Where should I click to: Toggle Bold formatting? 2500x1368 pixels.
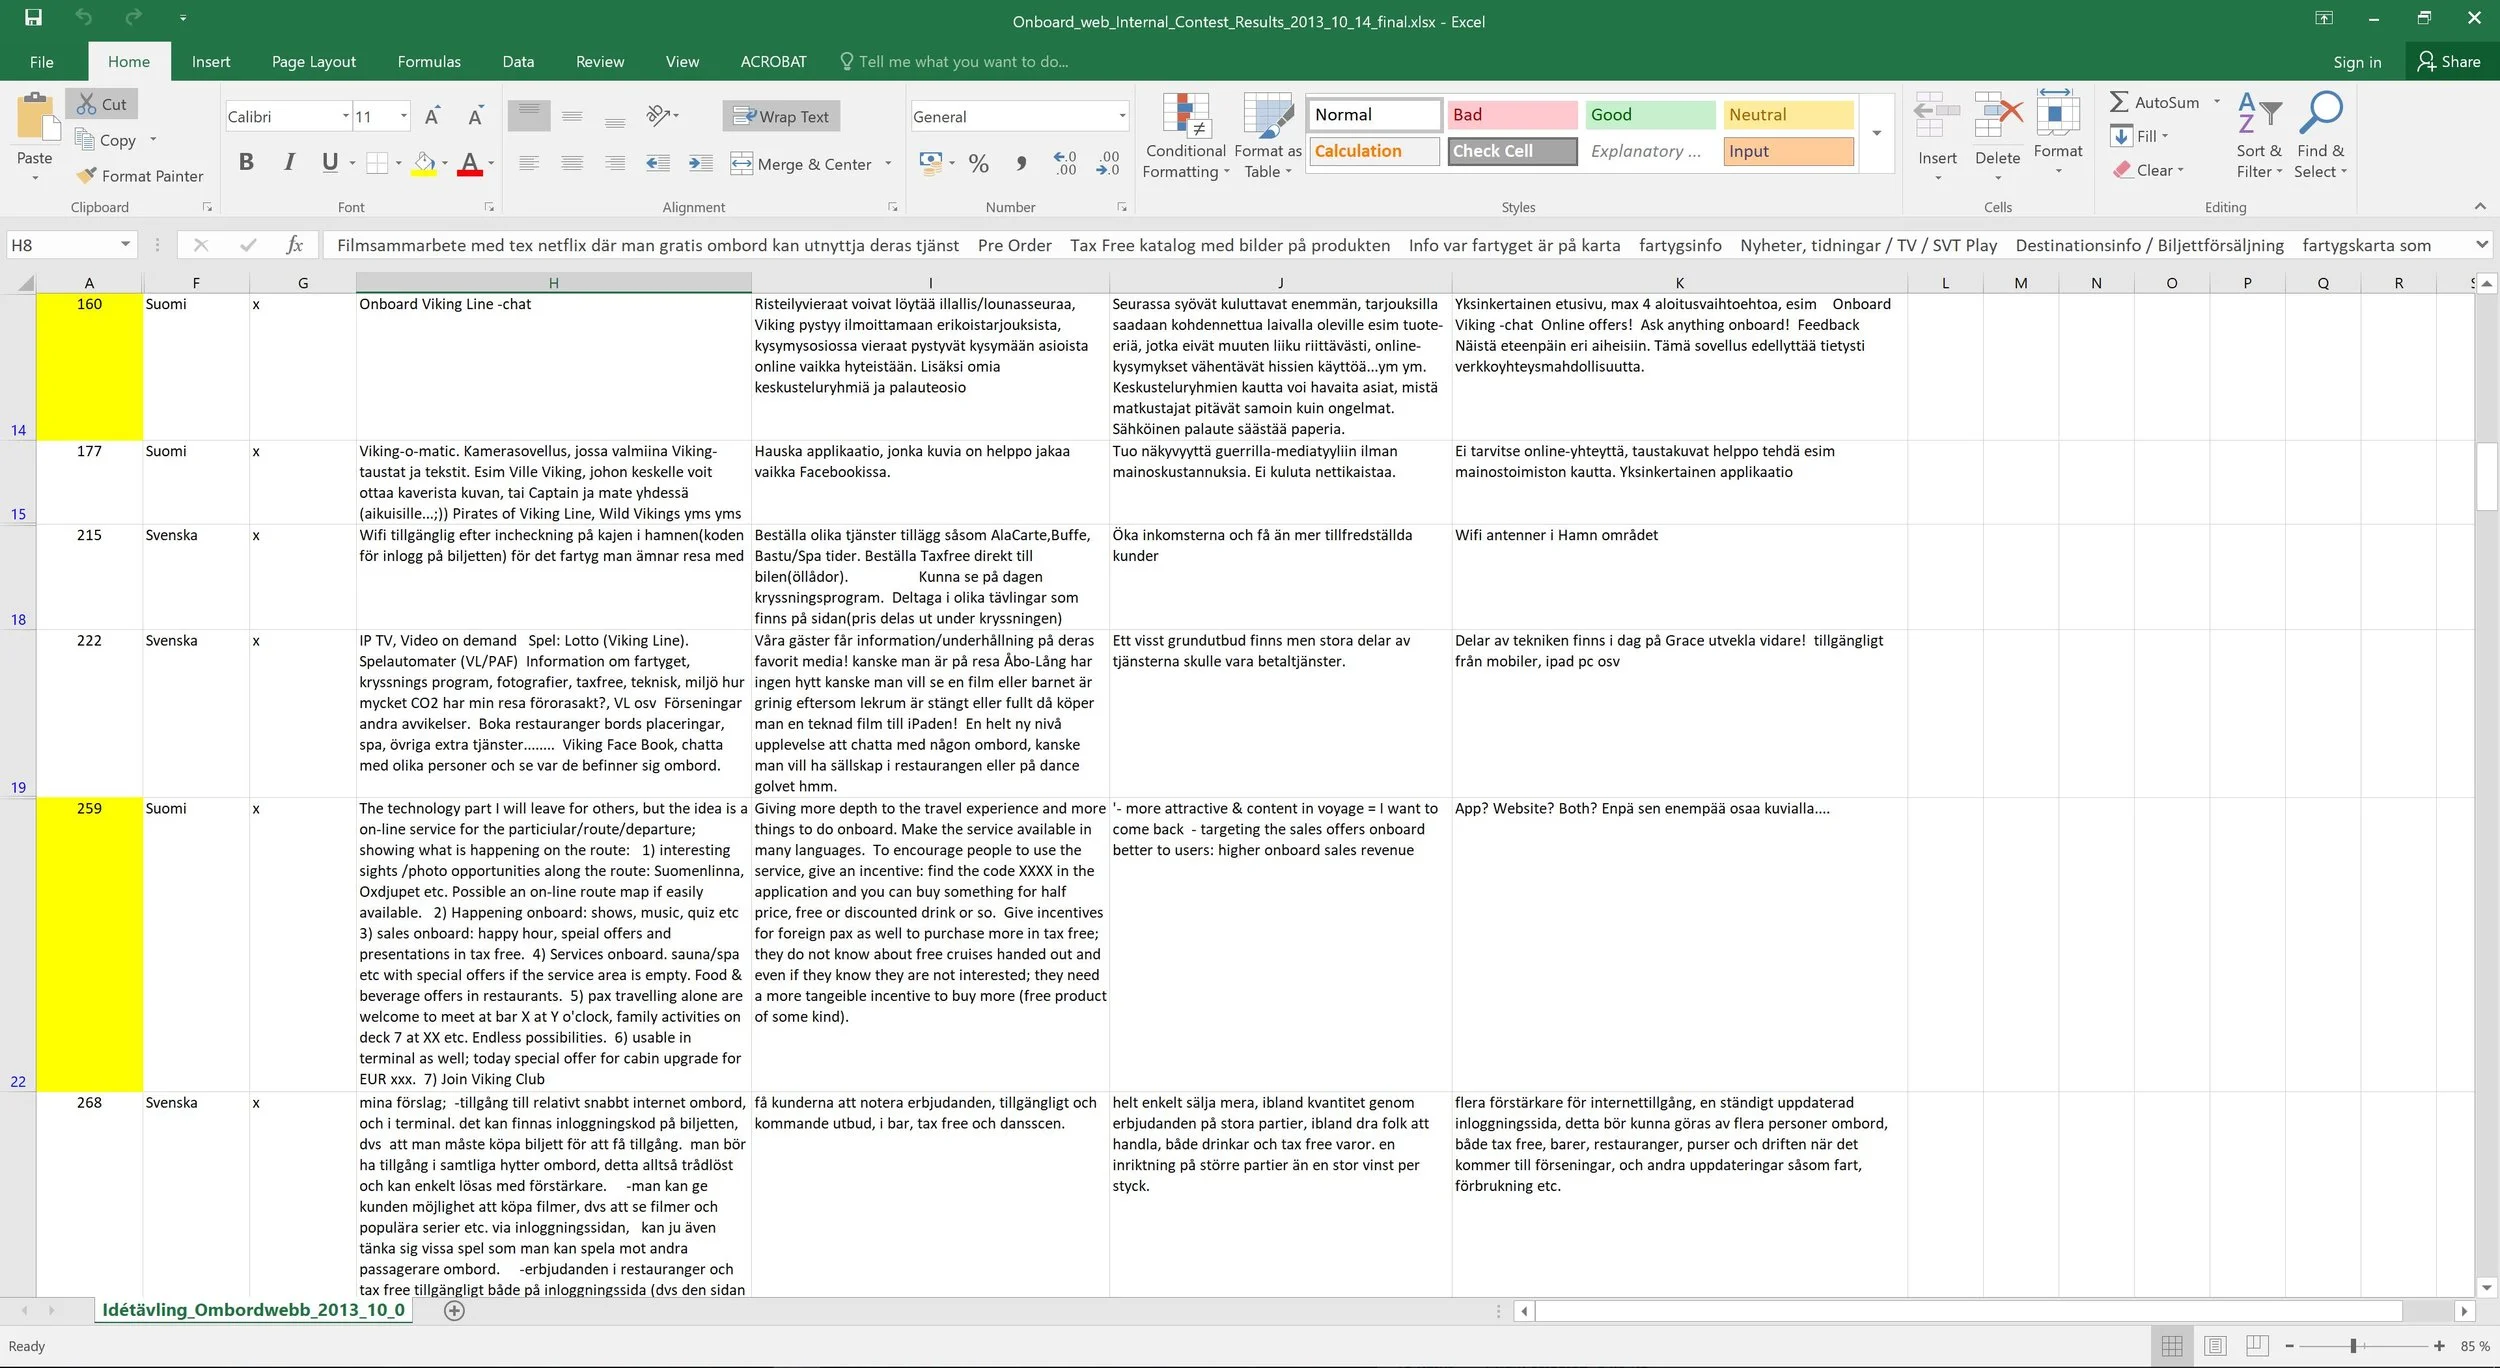(246, 163)
